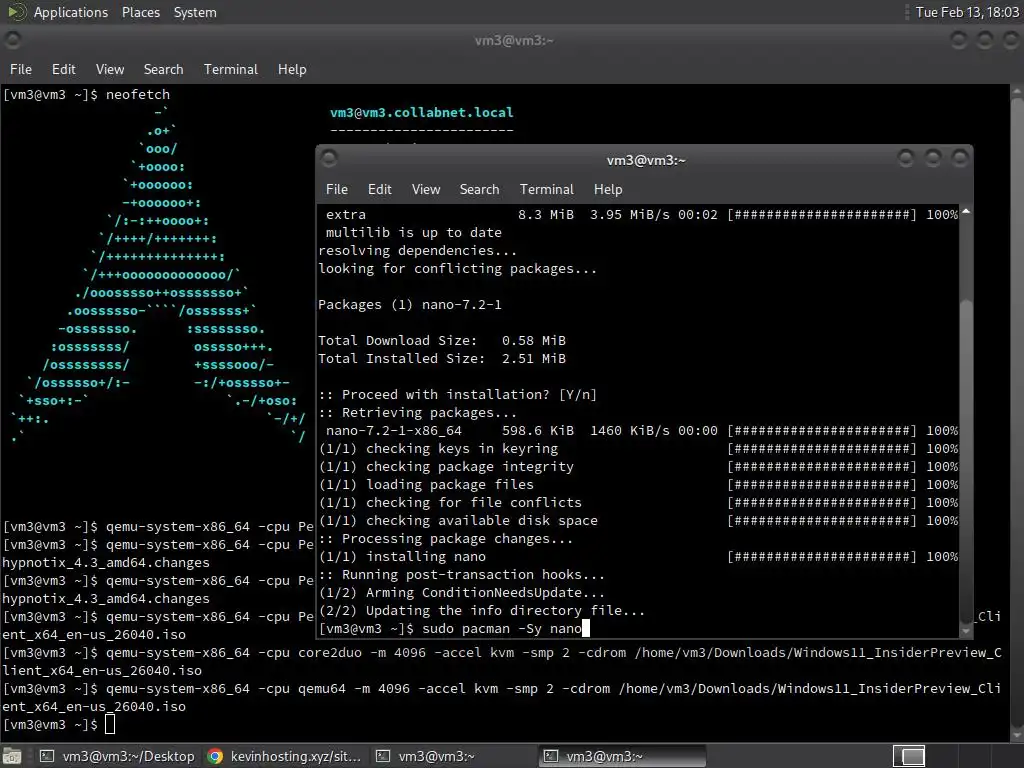Maximize the background terminal window
The image size is (1024, 768).
(x=984, y=40)
